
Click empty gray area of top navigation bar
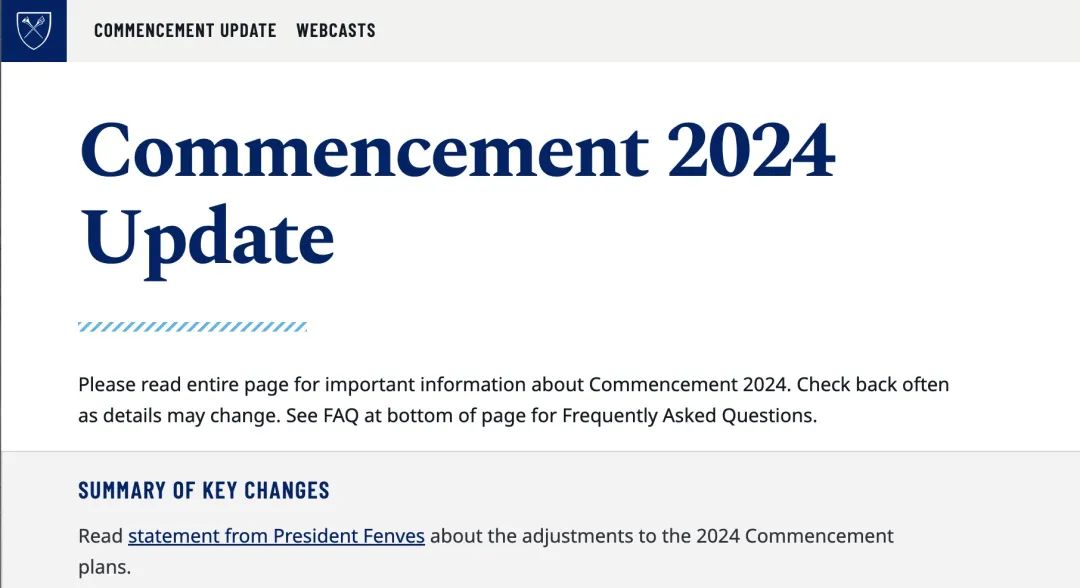pyautogui.click(x=723, y=31)
